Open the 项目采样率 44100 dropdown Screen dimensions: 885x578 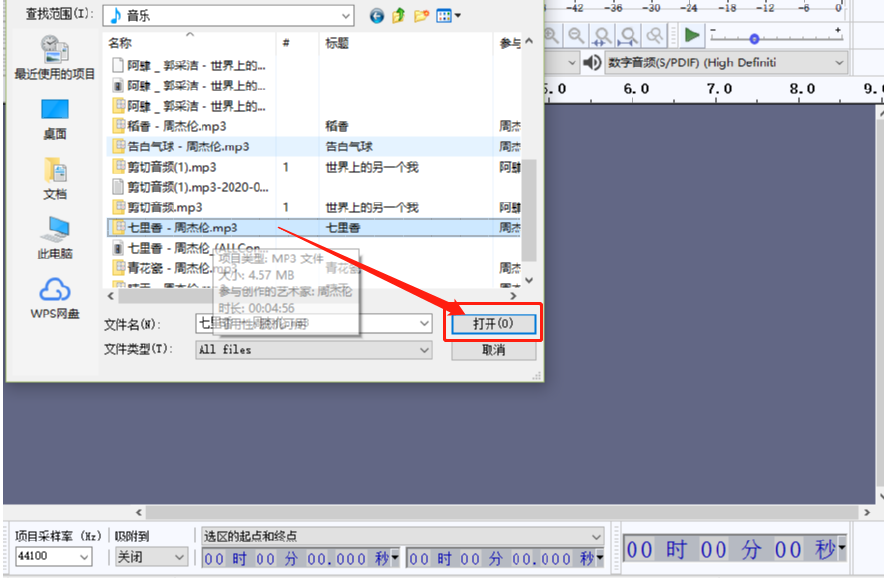[85, 557]
